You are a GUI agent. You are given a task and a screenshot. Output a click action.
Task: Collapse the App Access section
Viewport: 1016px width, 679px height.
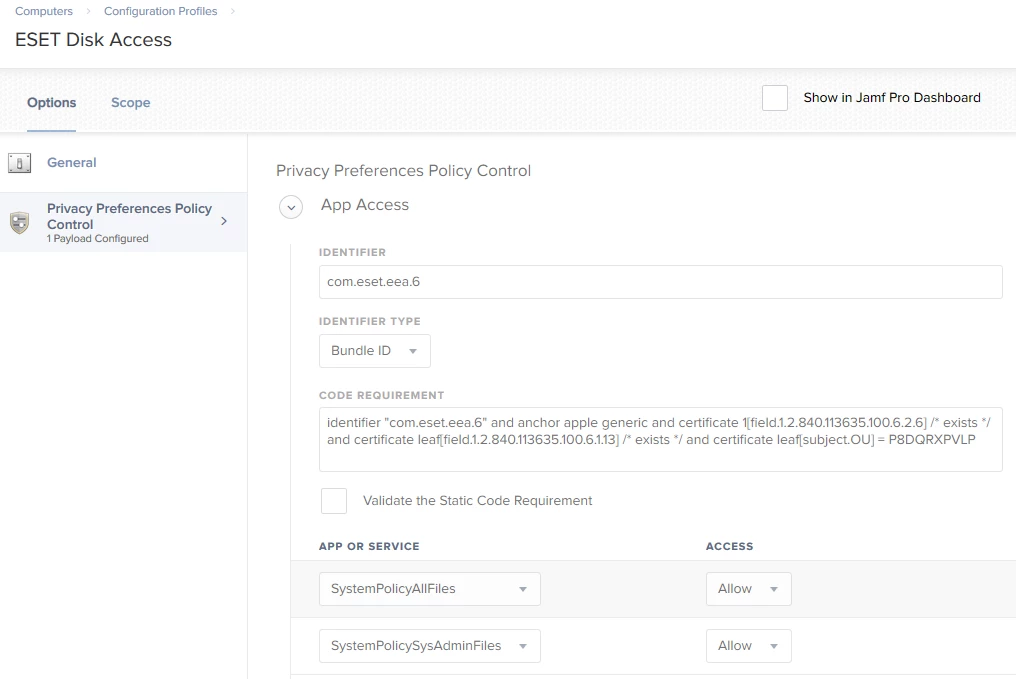click(x=290, y=207)
